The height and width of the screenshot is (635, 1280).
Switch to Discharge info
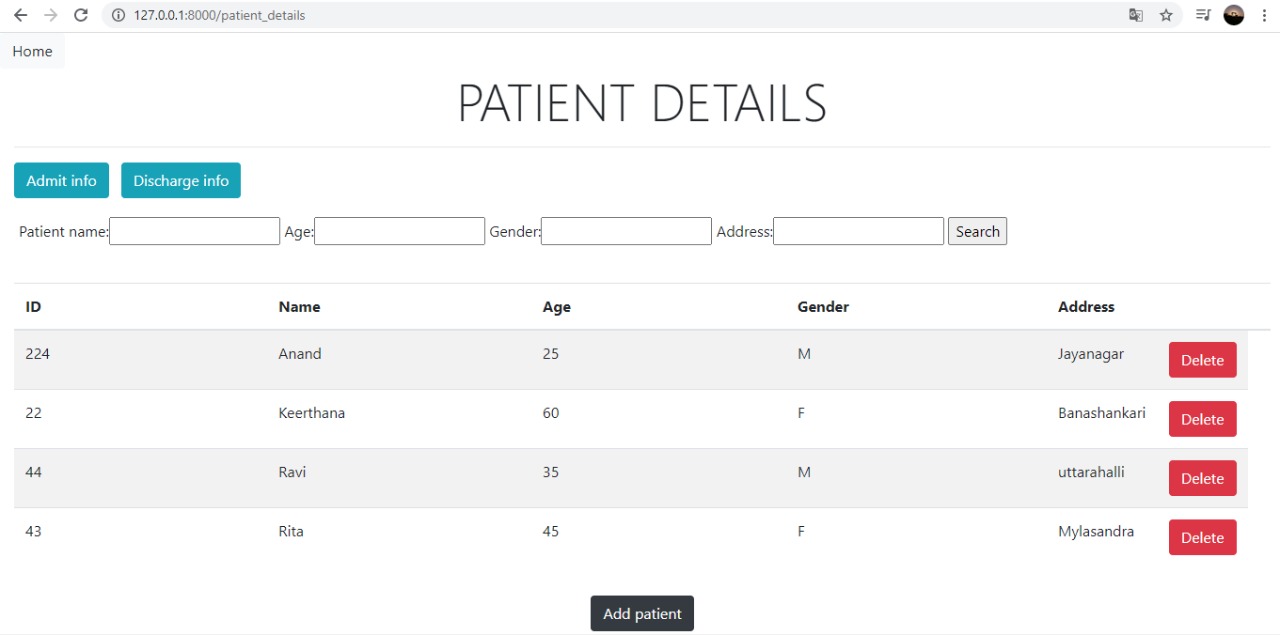[181, 180]
